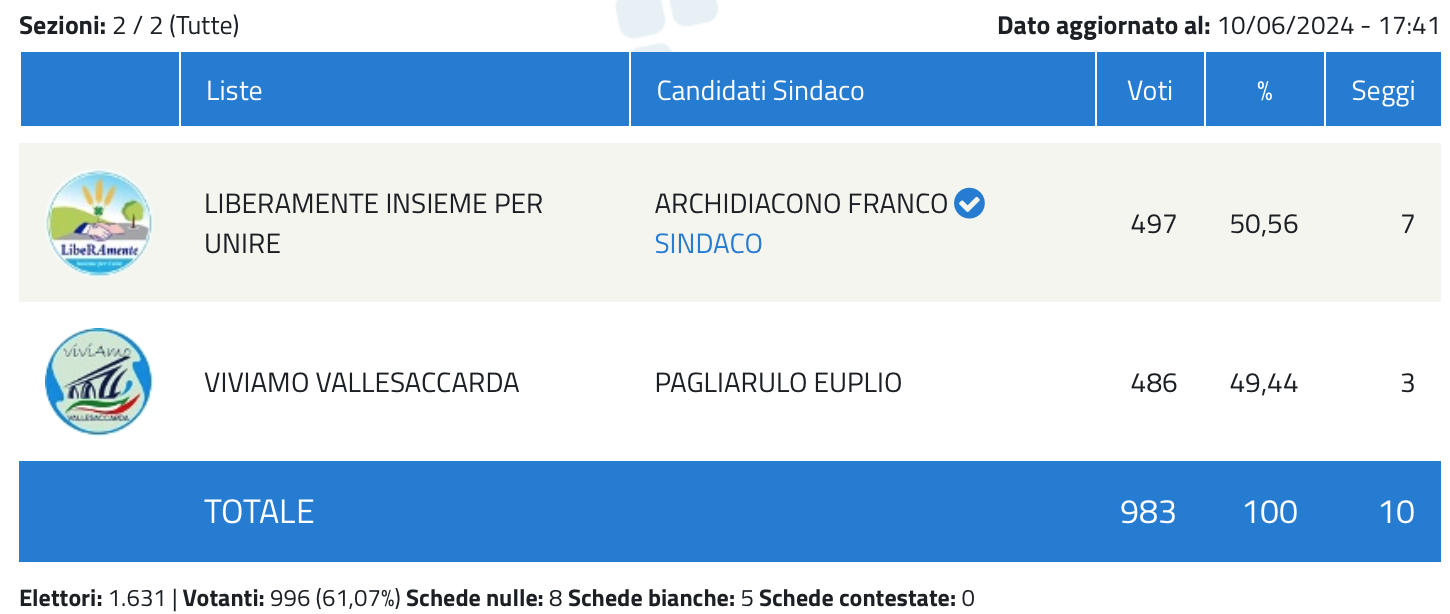
Task: Click the total 983 votes cell
Action: (x=1148, y=511)
